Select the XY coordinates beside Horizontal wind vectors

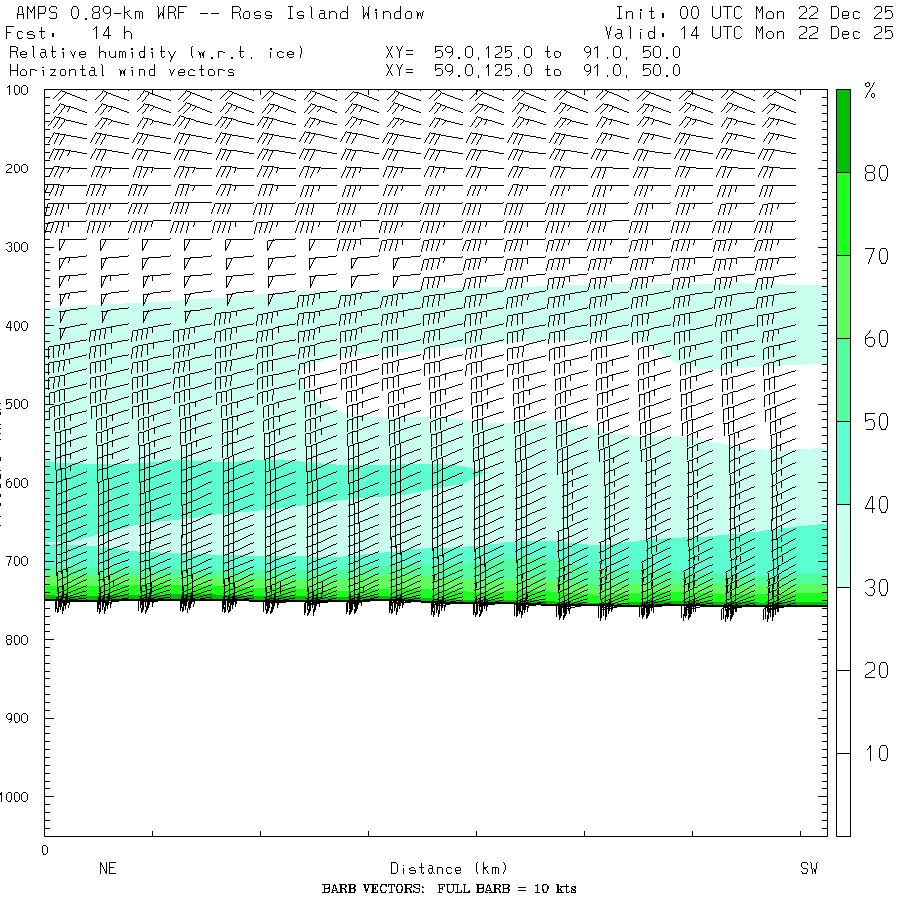click(533, 71)
